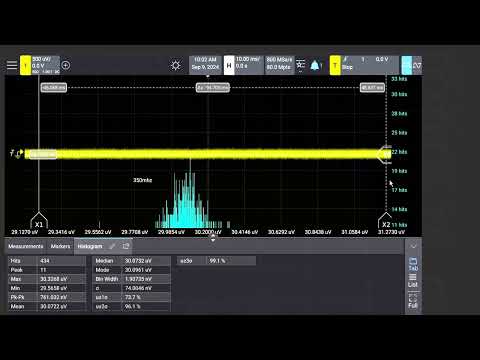Select the sigma row showing 74.0046
Screen dimensions: 480x360
131,288
